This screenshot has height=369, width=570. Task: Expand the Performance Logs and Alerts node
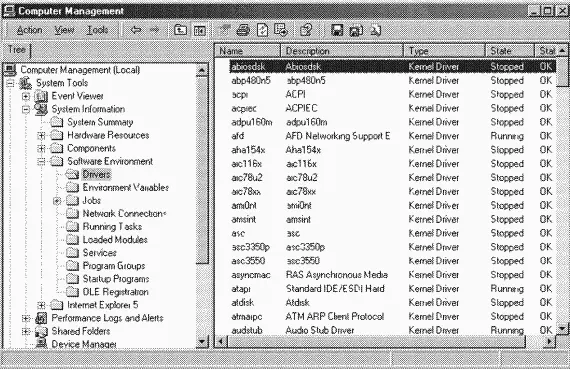26,319
